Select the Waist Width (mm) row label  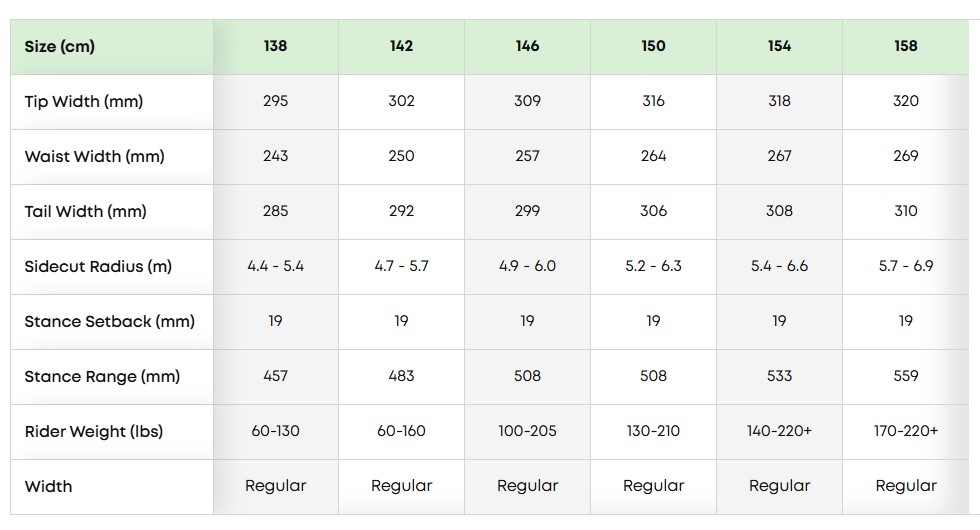95,156
